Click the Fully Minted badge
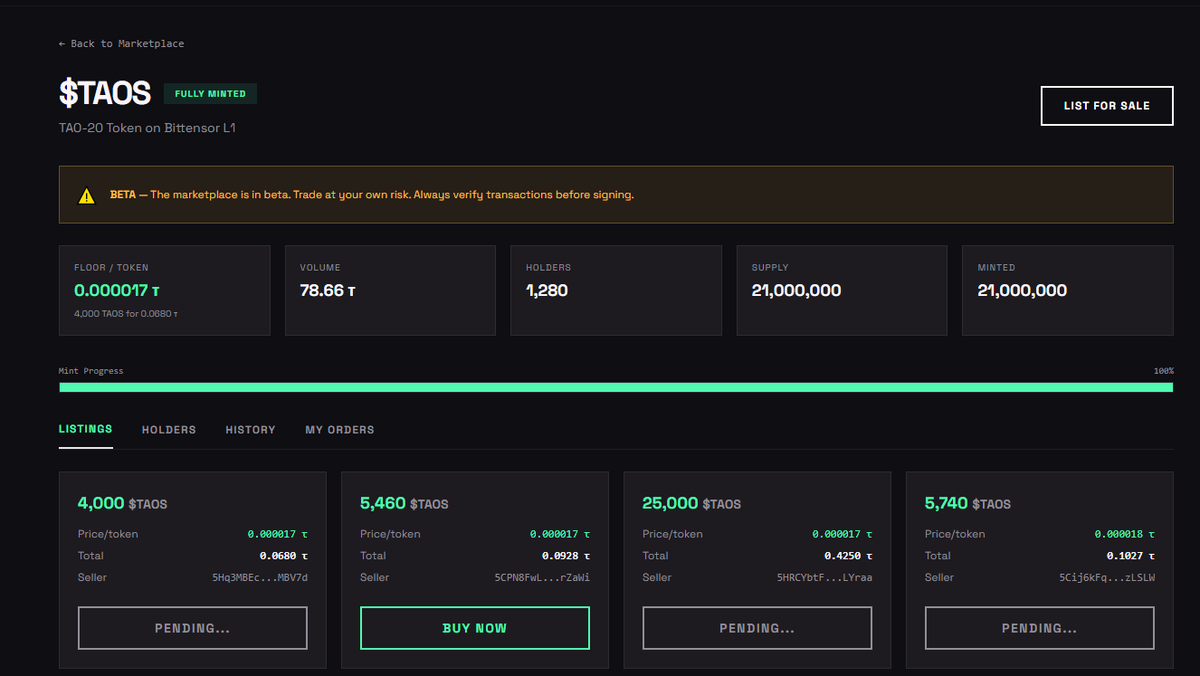This screenshot has height=676, width=1200. [x=211, y=94]
